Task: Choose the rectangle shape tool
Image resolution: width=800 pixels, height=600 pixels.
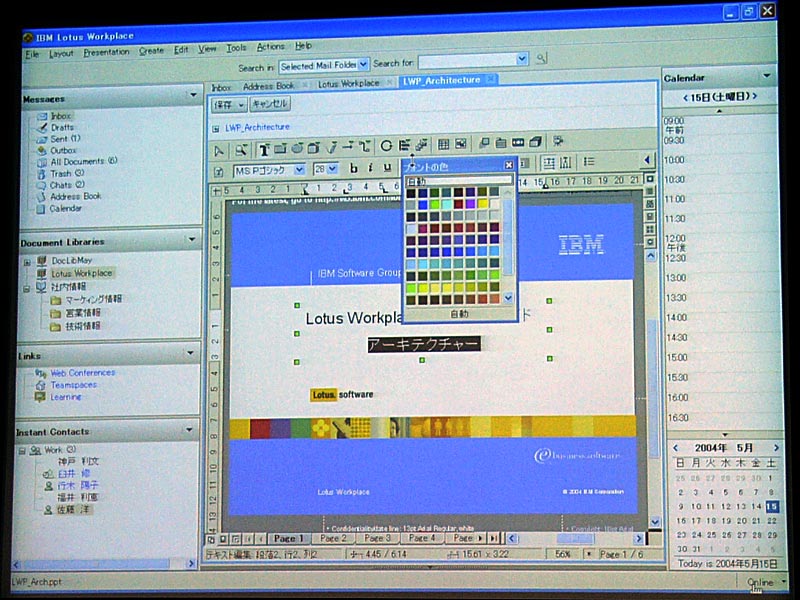Action: pos(280,149)
